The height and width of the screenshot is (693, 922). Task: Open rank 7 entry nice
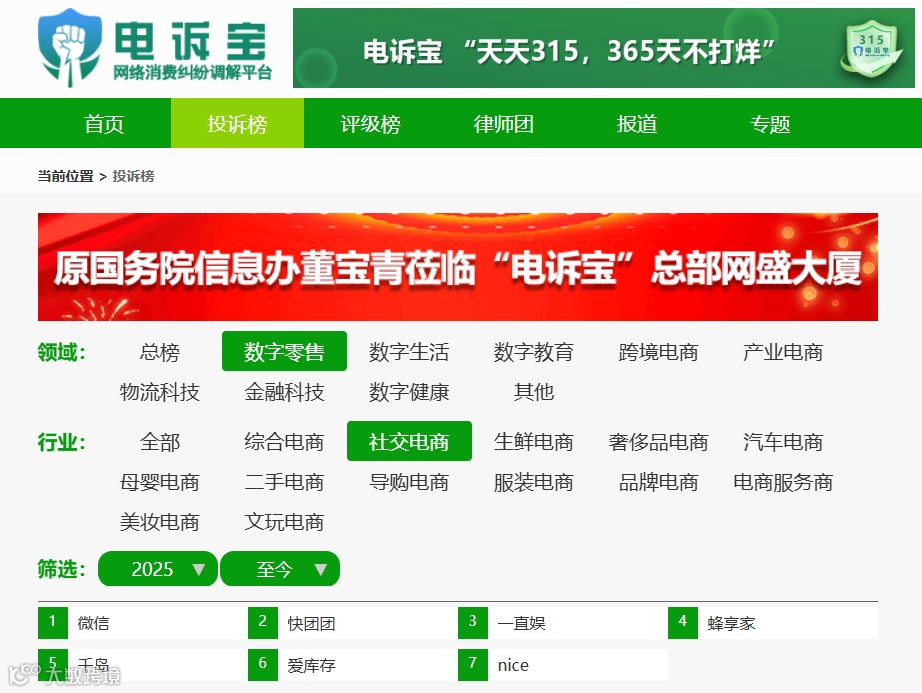tap(563, 665)
